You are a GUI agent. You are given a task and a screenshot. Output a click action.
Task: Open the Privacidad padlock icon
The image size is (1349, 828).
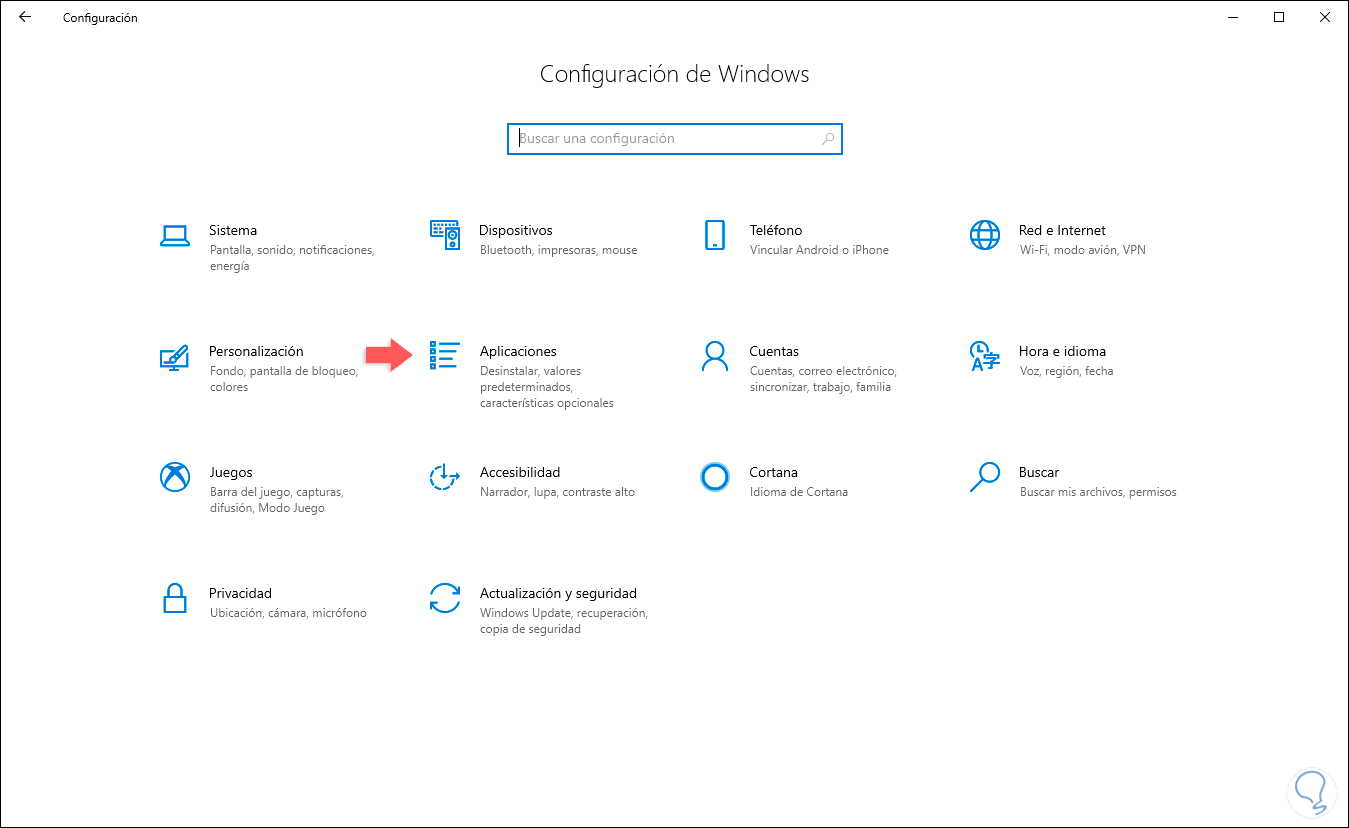(x=175, y=598)
